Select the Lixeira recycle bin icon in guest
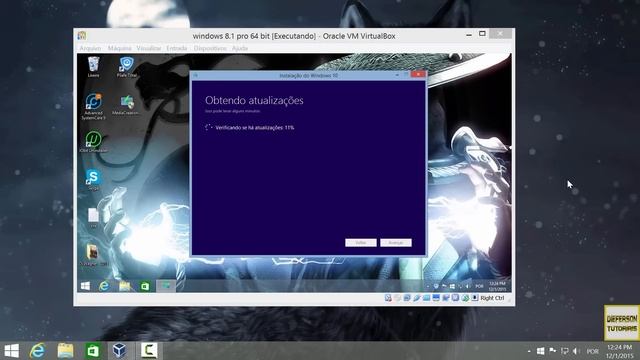This screenshot has width=640, height=360. 93,67
